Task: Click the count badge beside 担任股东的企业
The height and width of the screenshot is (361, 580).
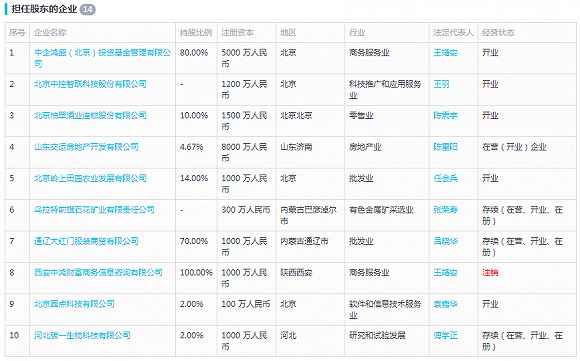Action: (x=88, y=9)
